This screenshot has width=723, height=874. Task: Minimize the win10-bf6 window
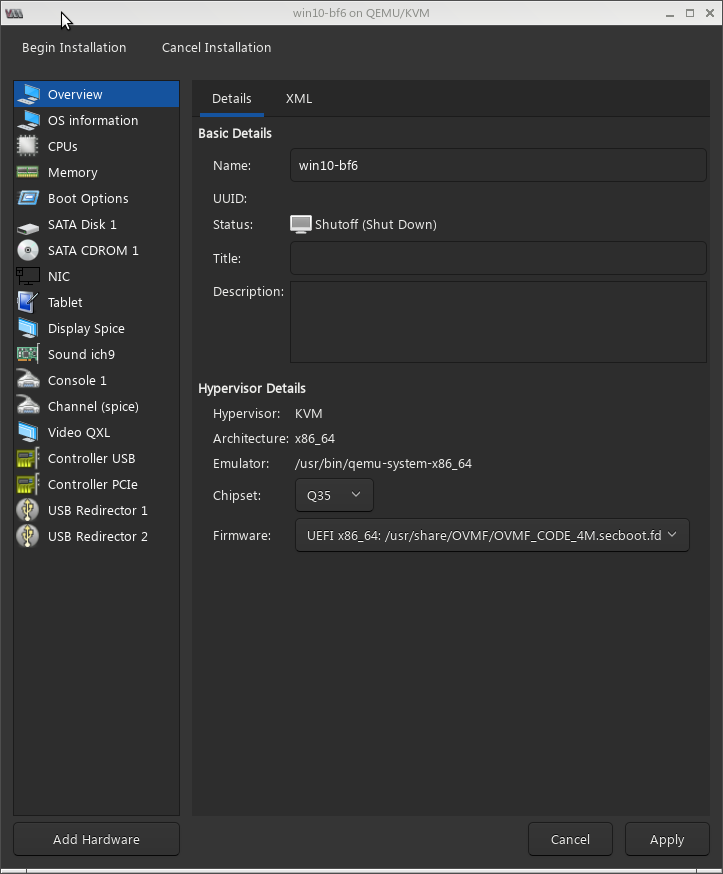pyautogui.click(x=670, y=13)
